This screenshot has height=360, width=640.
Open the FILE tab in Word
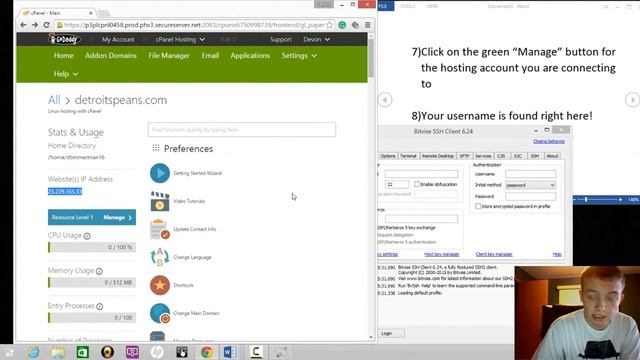tap(384, 6)
